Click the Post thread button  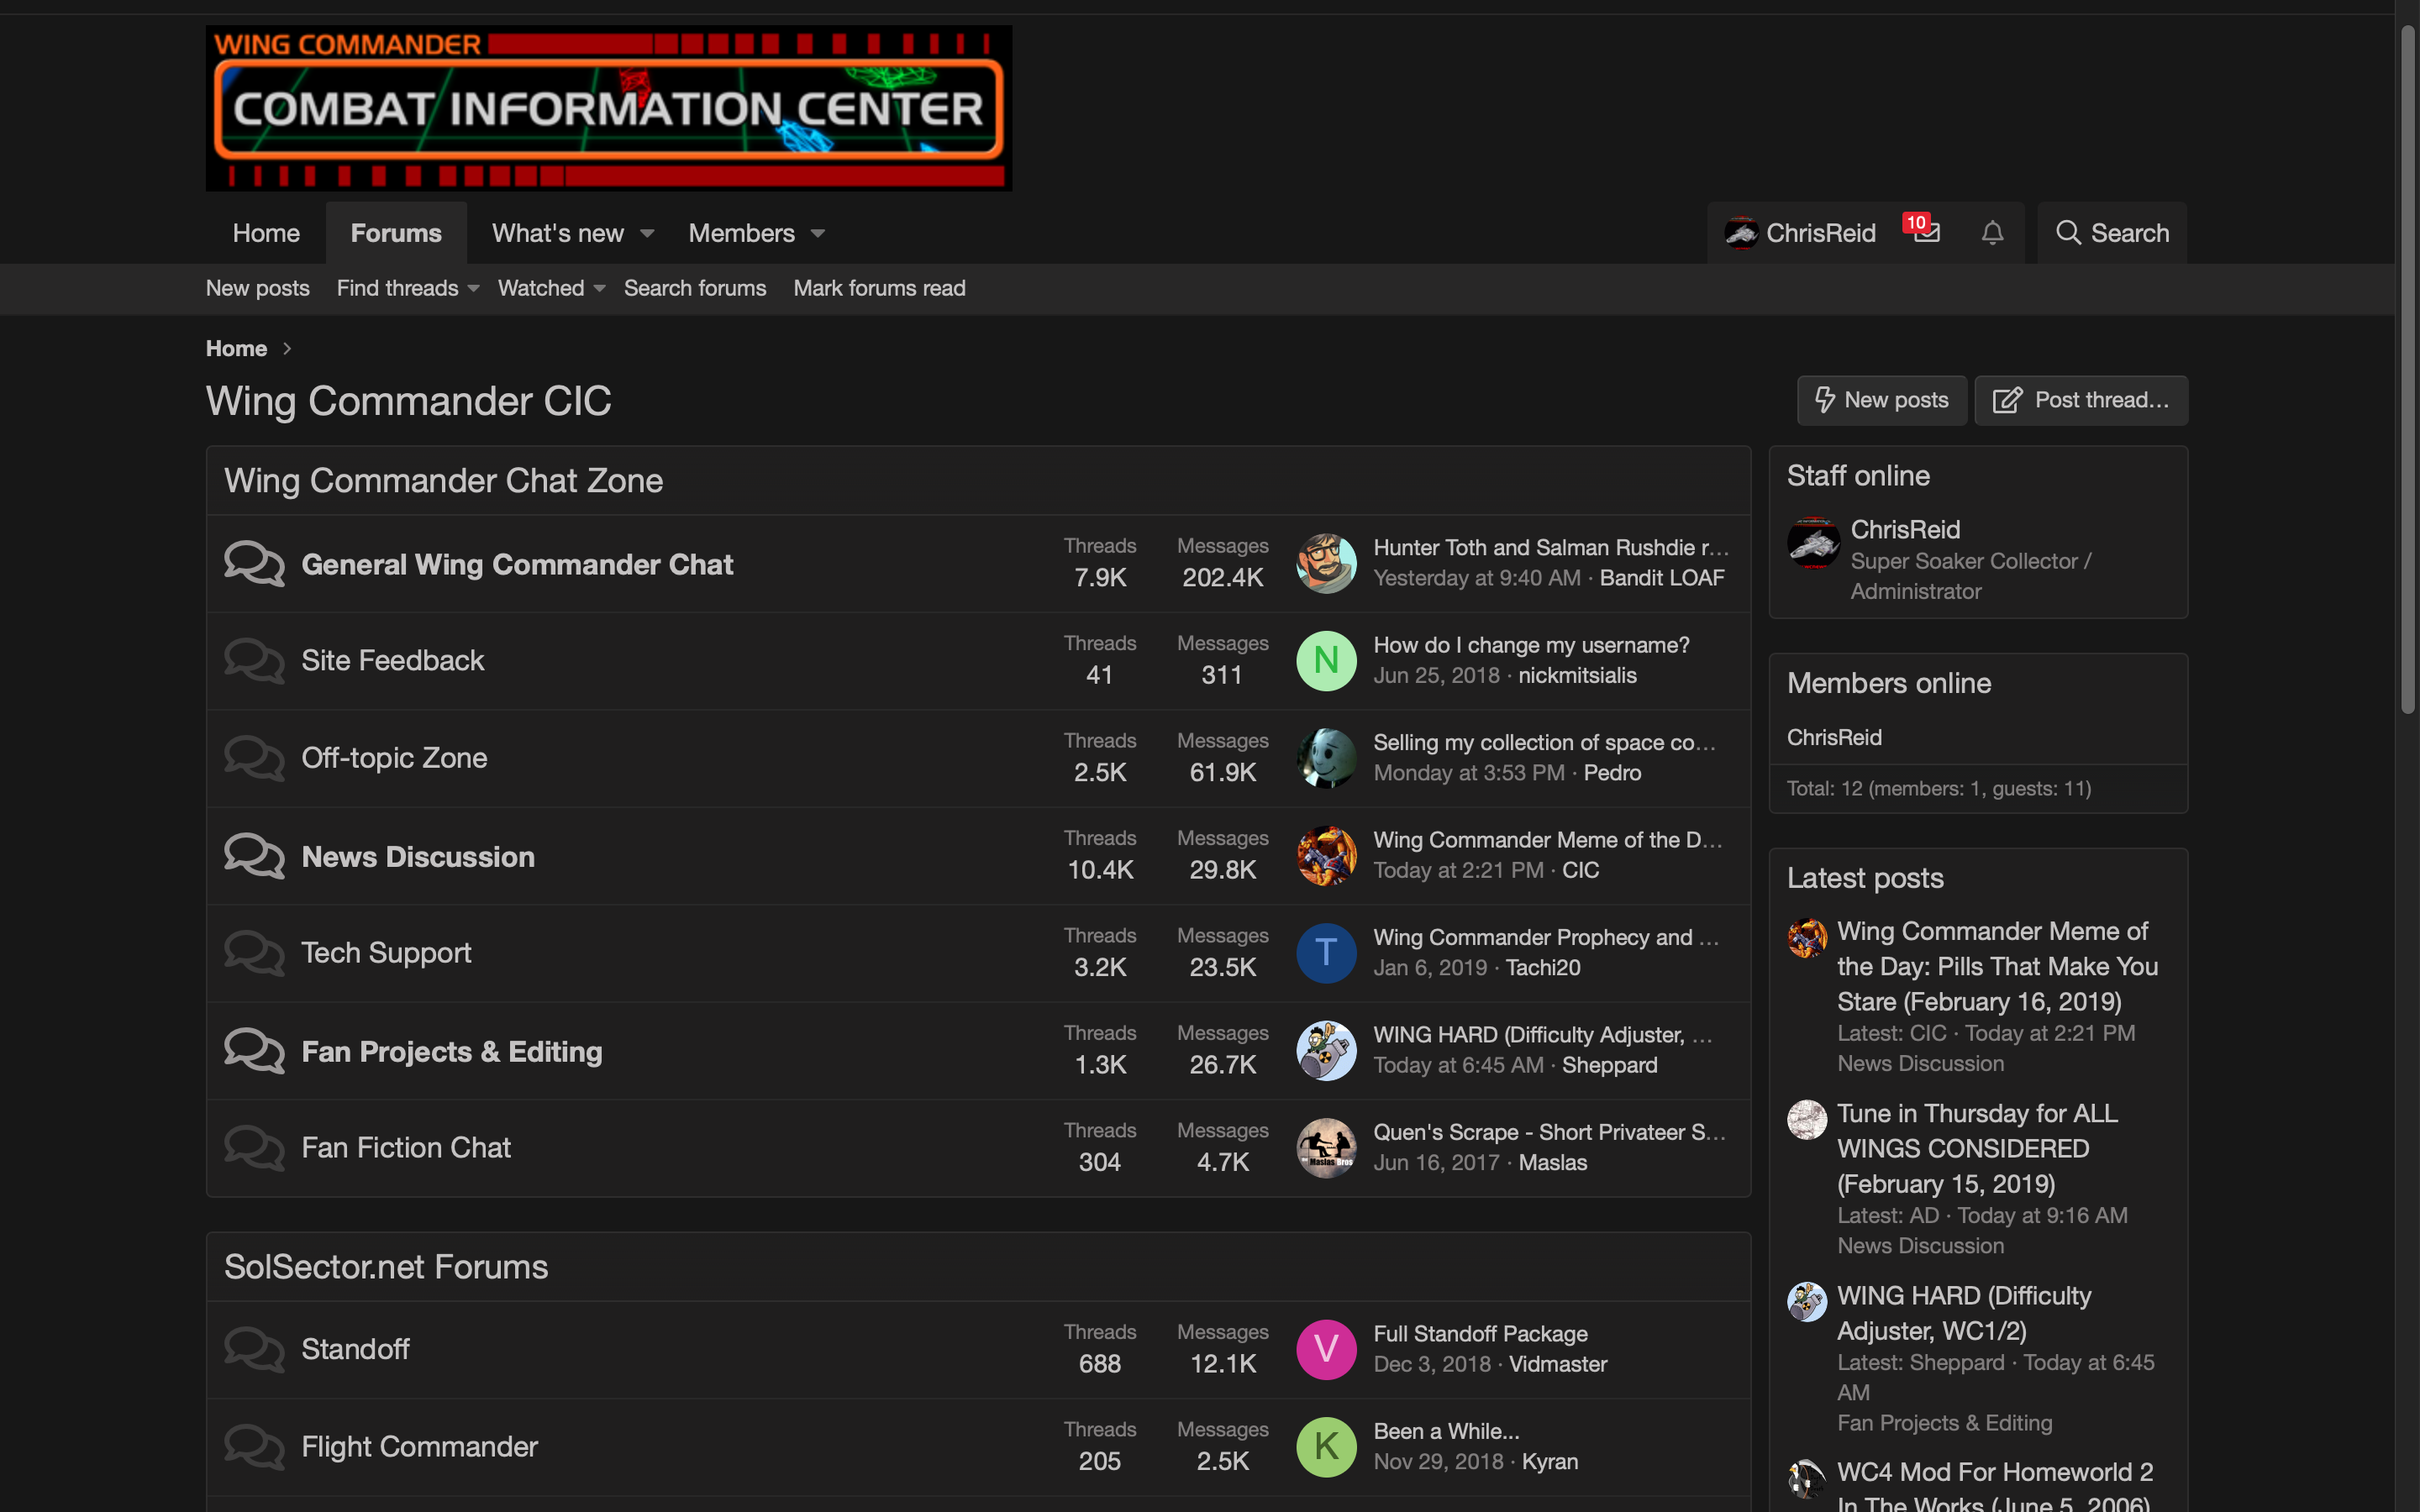click(x=2081, y=400)
